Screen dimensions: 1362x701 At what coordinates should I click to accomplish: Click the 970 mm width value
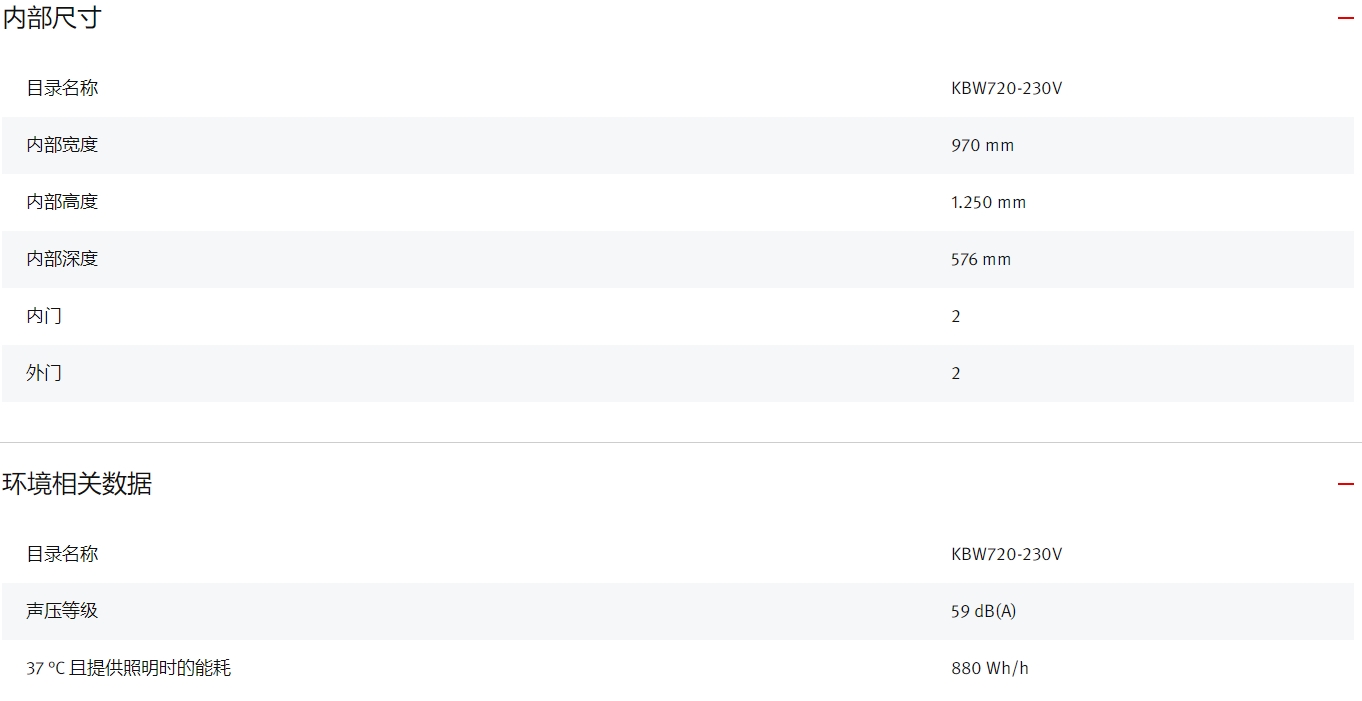982,145
